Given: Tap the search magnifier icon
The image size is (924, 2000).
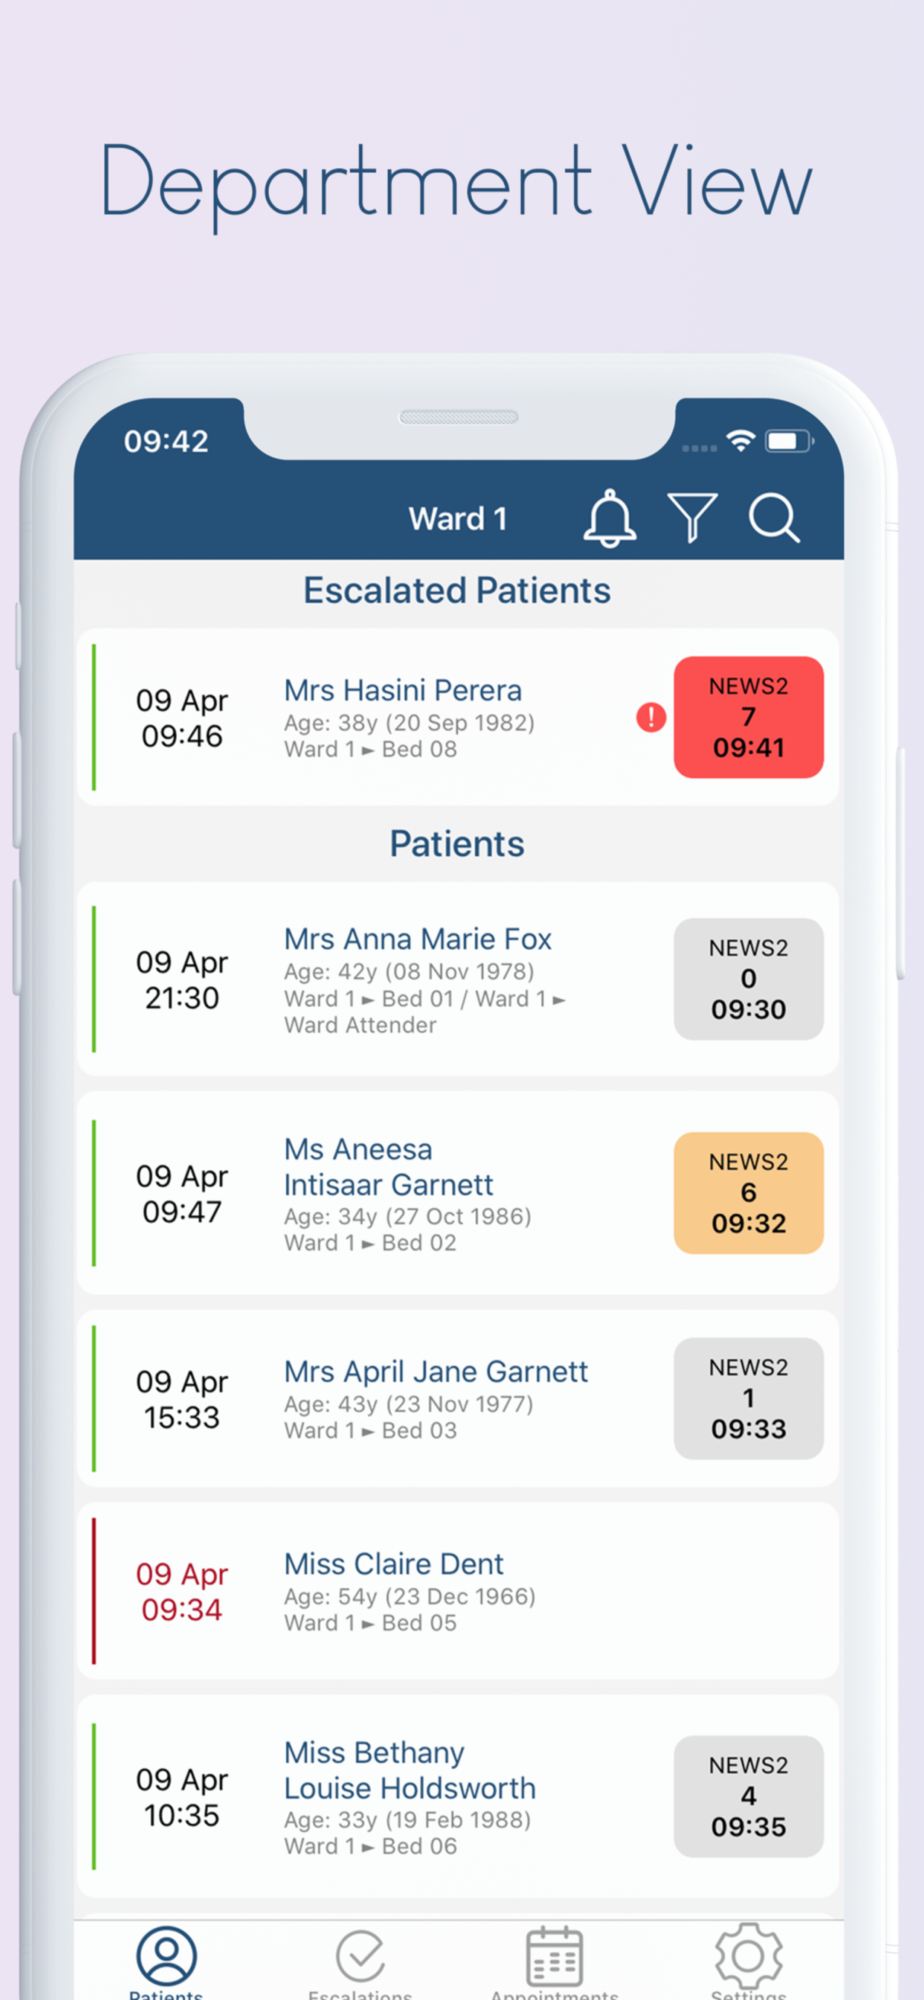Looking at the screenshot, I should [x=774, y=518].
